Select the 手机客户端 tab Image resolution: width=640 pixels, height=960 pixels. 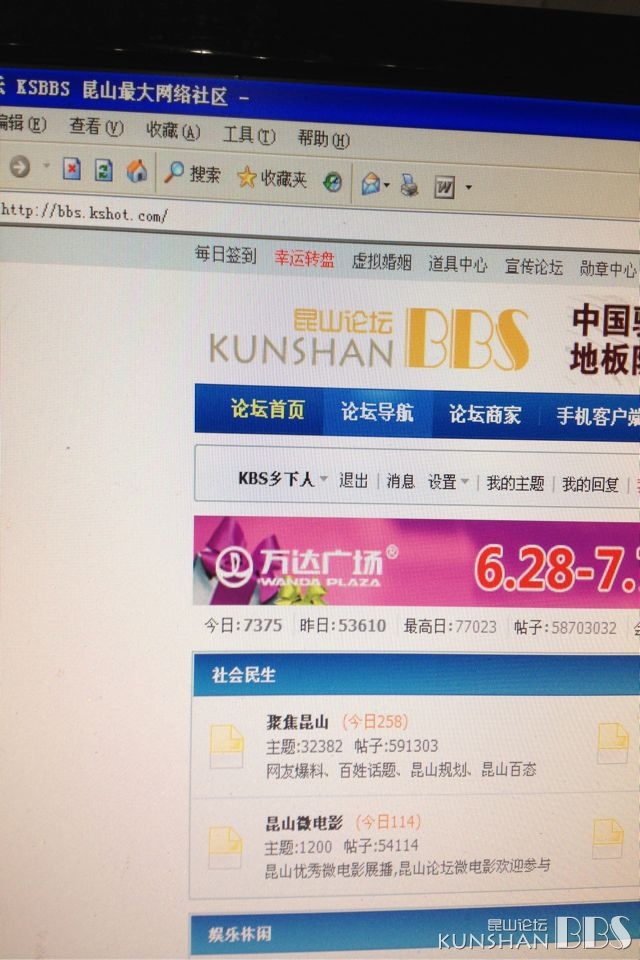point(598,416)
